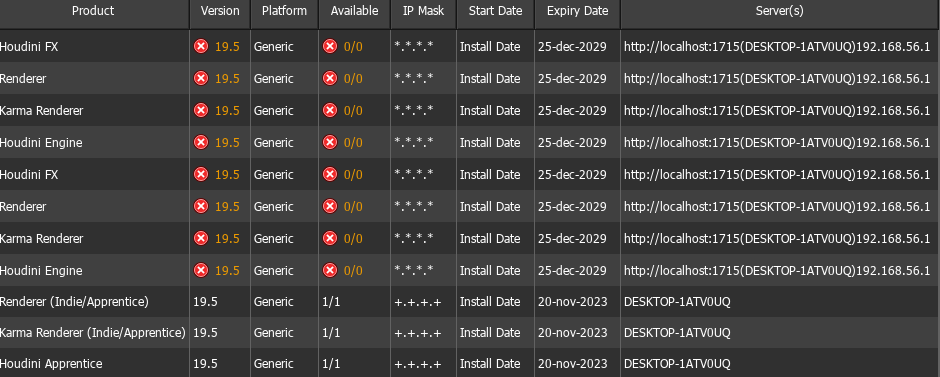Click the version error icon in the second Houdini FX row
This screenshot has height=377, width=940.
201,174
